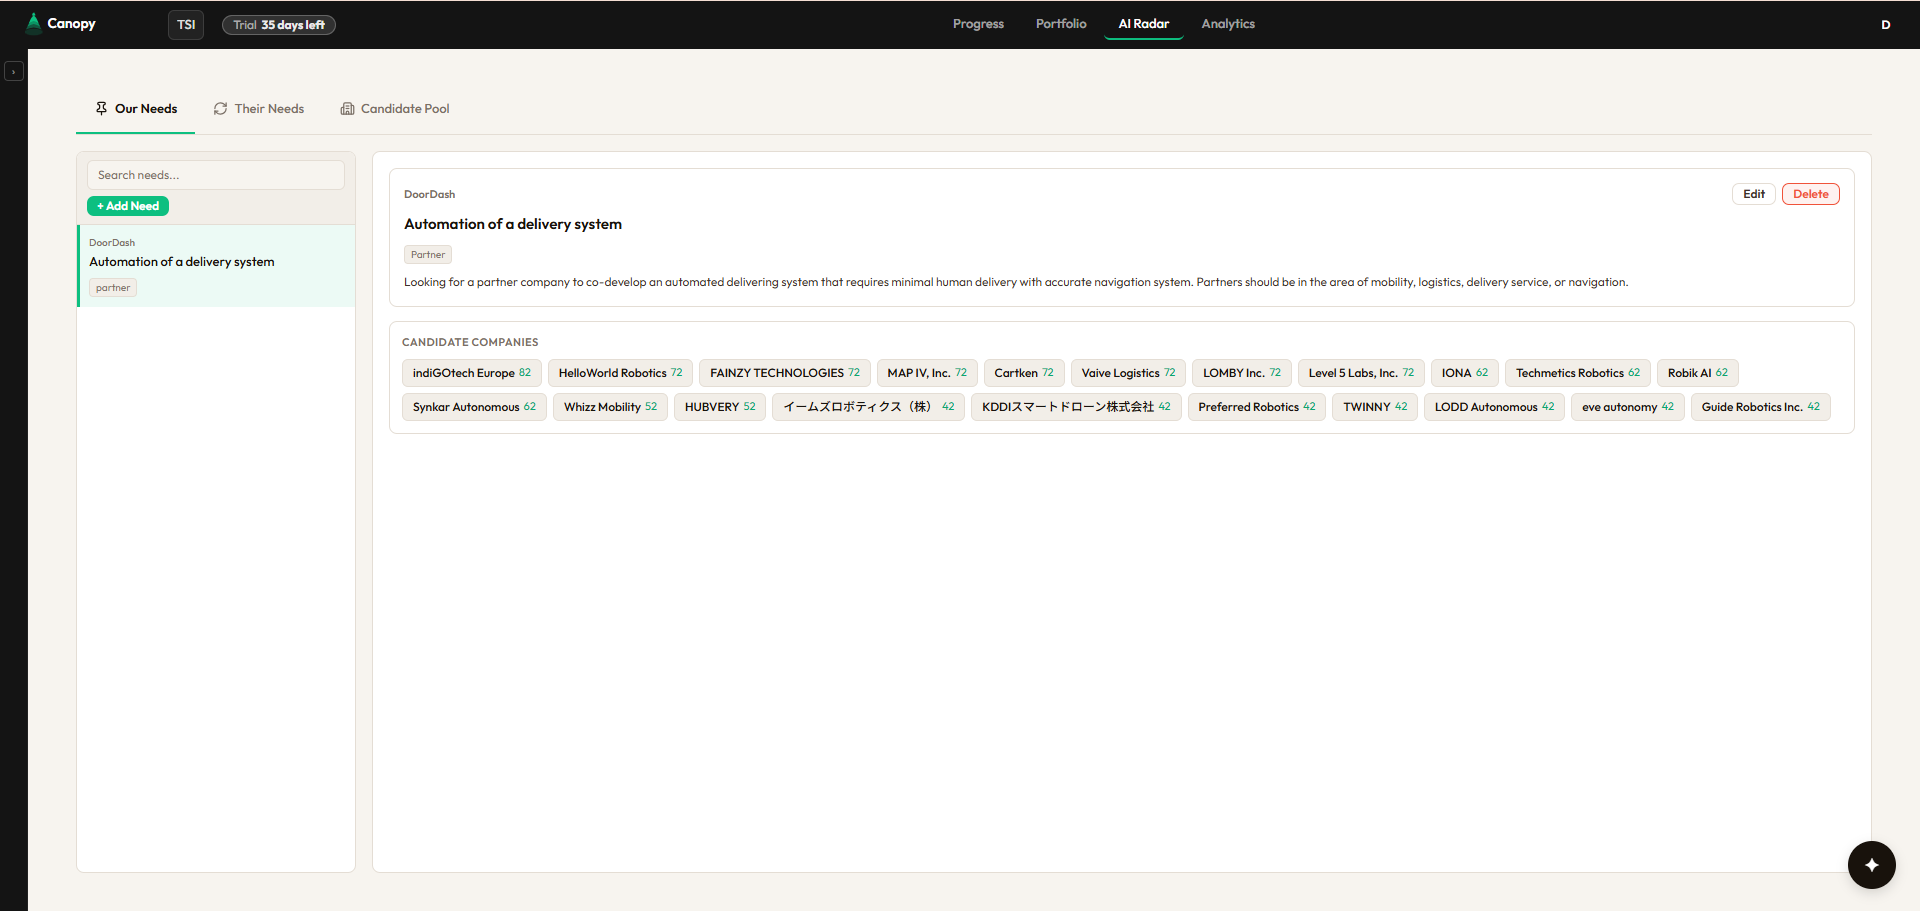Open the user avatar D menu
The width and height of the screenshot is (1920, 911).
(1885, 25)
